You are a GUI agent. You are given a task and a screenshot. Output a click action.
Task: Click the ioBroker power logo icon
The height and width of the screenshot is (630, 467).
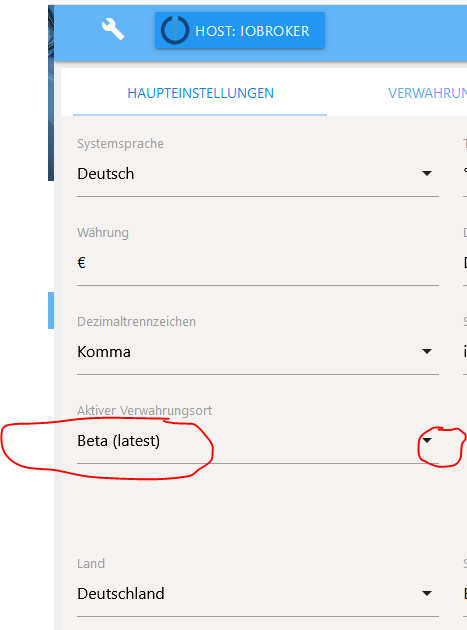[175, 31]
